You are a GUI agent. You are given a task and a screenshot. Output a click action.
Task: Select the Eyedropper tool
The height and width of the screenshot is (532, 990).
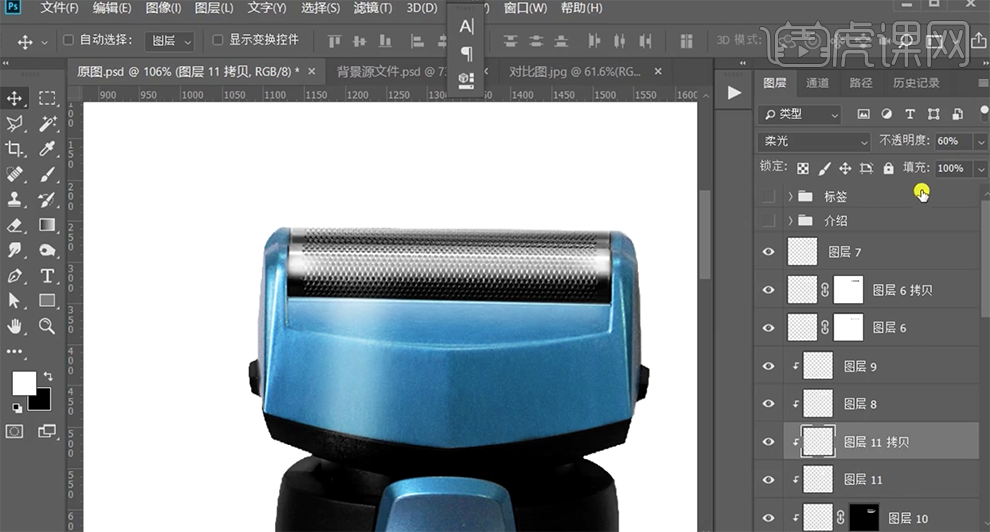47,149
